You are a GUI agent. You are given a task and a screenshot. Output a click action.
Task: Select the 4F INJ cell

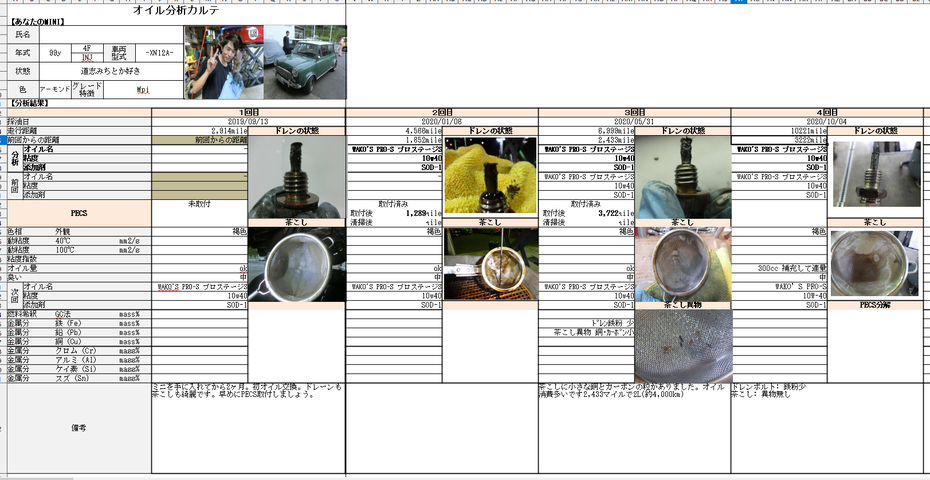[x=87, y=53]
